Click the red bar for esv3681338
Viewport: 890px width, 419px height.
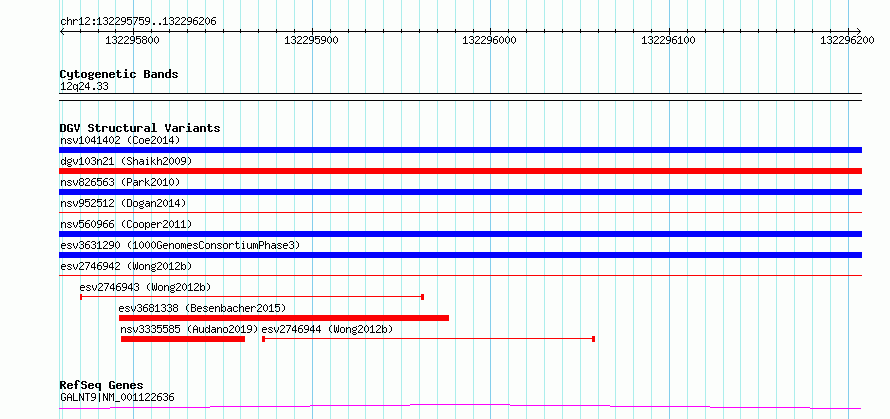click(284, 318)
